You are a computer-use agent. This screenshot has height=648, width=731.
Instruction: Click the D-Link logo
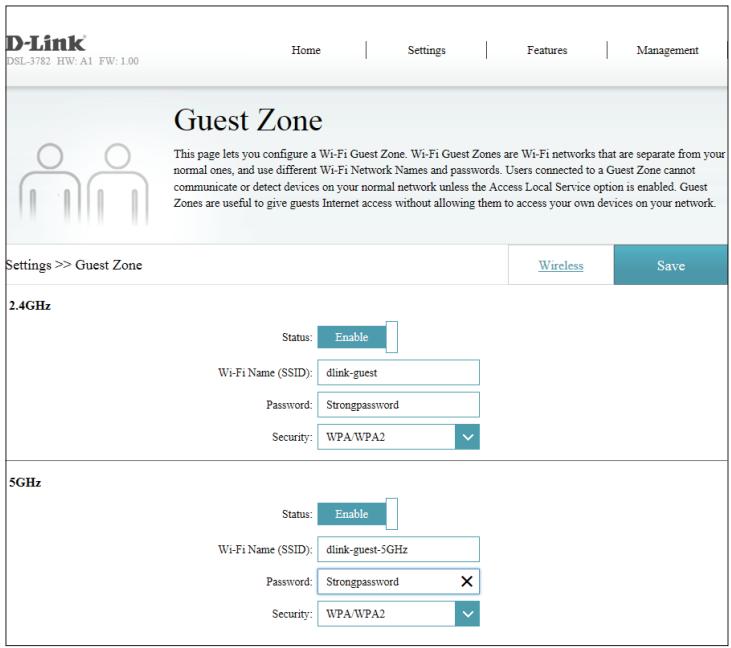(x=46, y=44)
